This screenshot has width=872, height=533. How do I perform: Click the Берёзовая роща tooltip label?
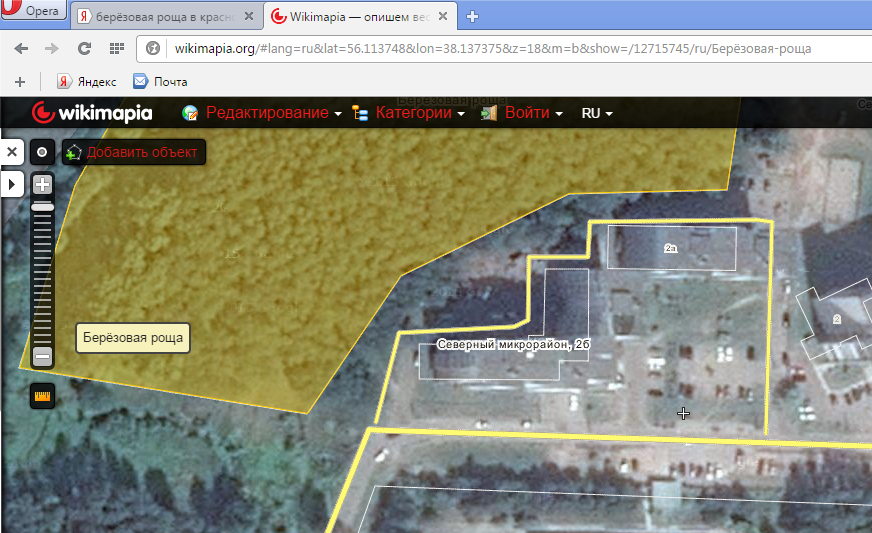click(x=133, y=338)
